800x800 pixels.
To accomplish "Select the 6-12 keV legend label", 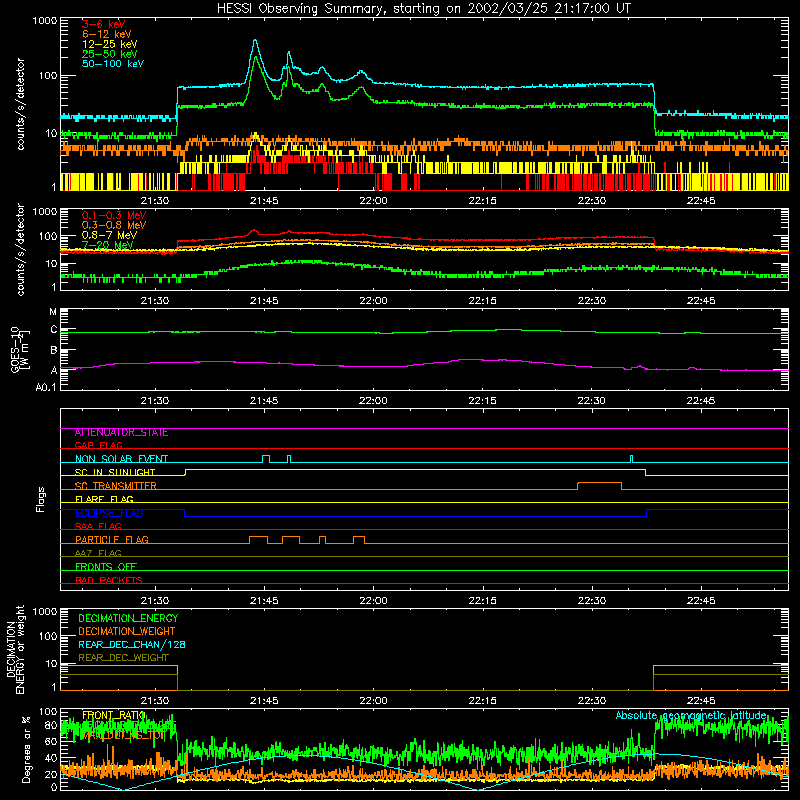I will pos(107,34).
